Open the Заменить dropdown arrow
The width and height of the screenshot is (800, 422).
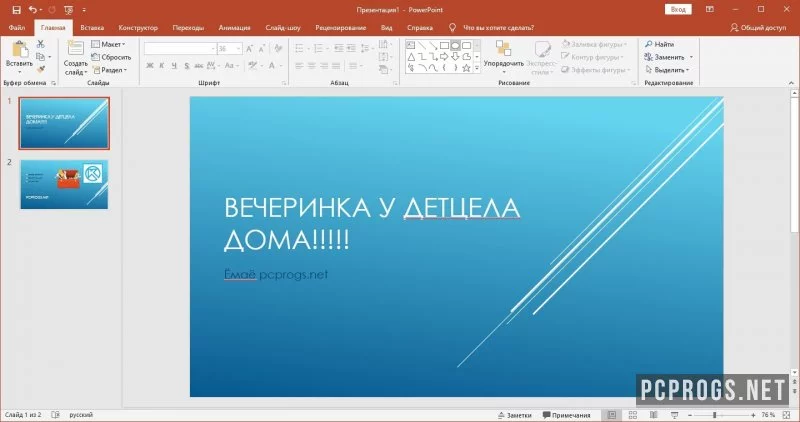[691, 57]
